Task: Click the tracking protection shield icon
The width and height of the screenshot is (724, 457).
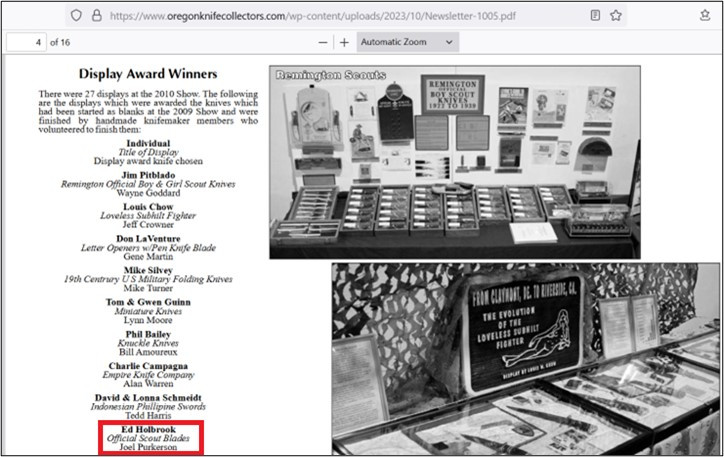Action: tap(76, 15)
